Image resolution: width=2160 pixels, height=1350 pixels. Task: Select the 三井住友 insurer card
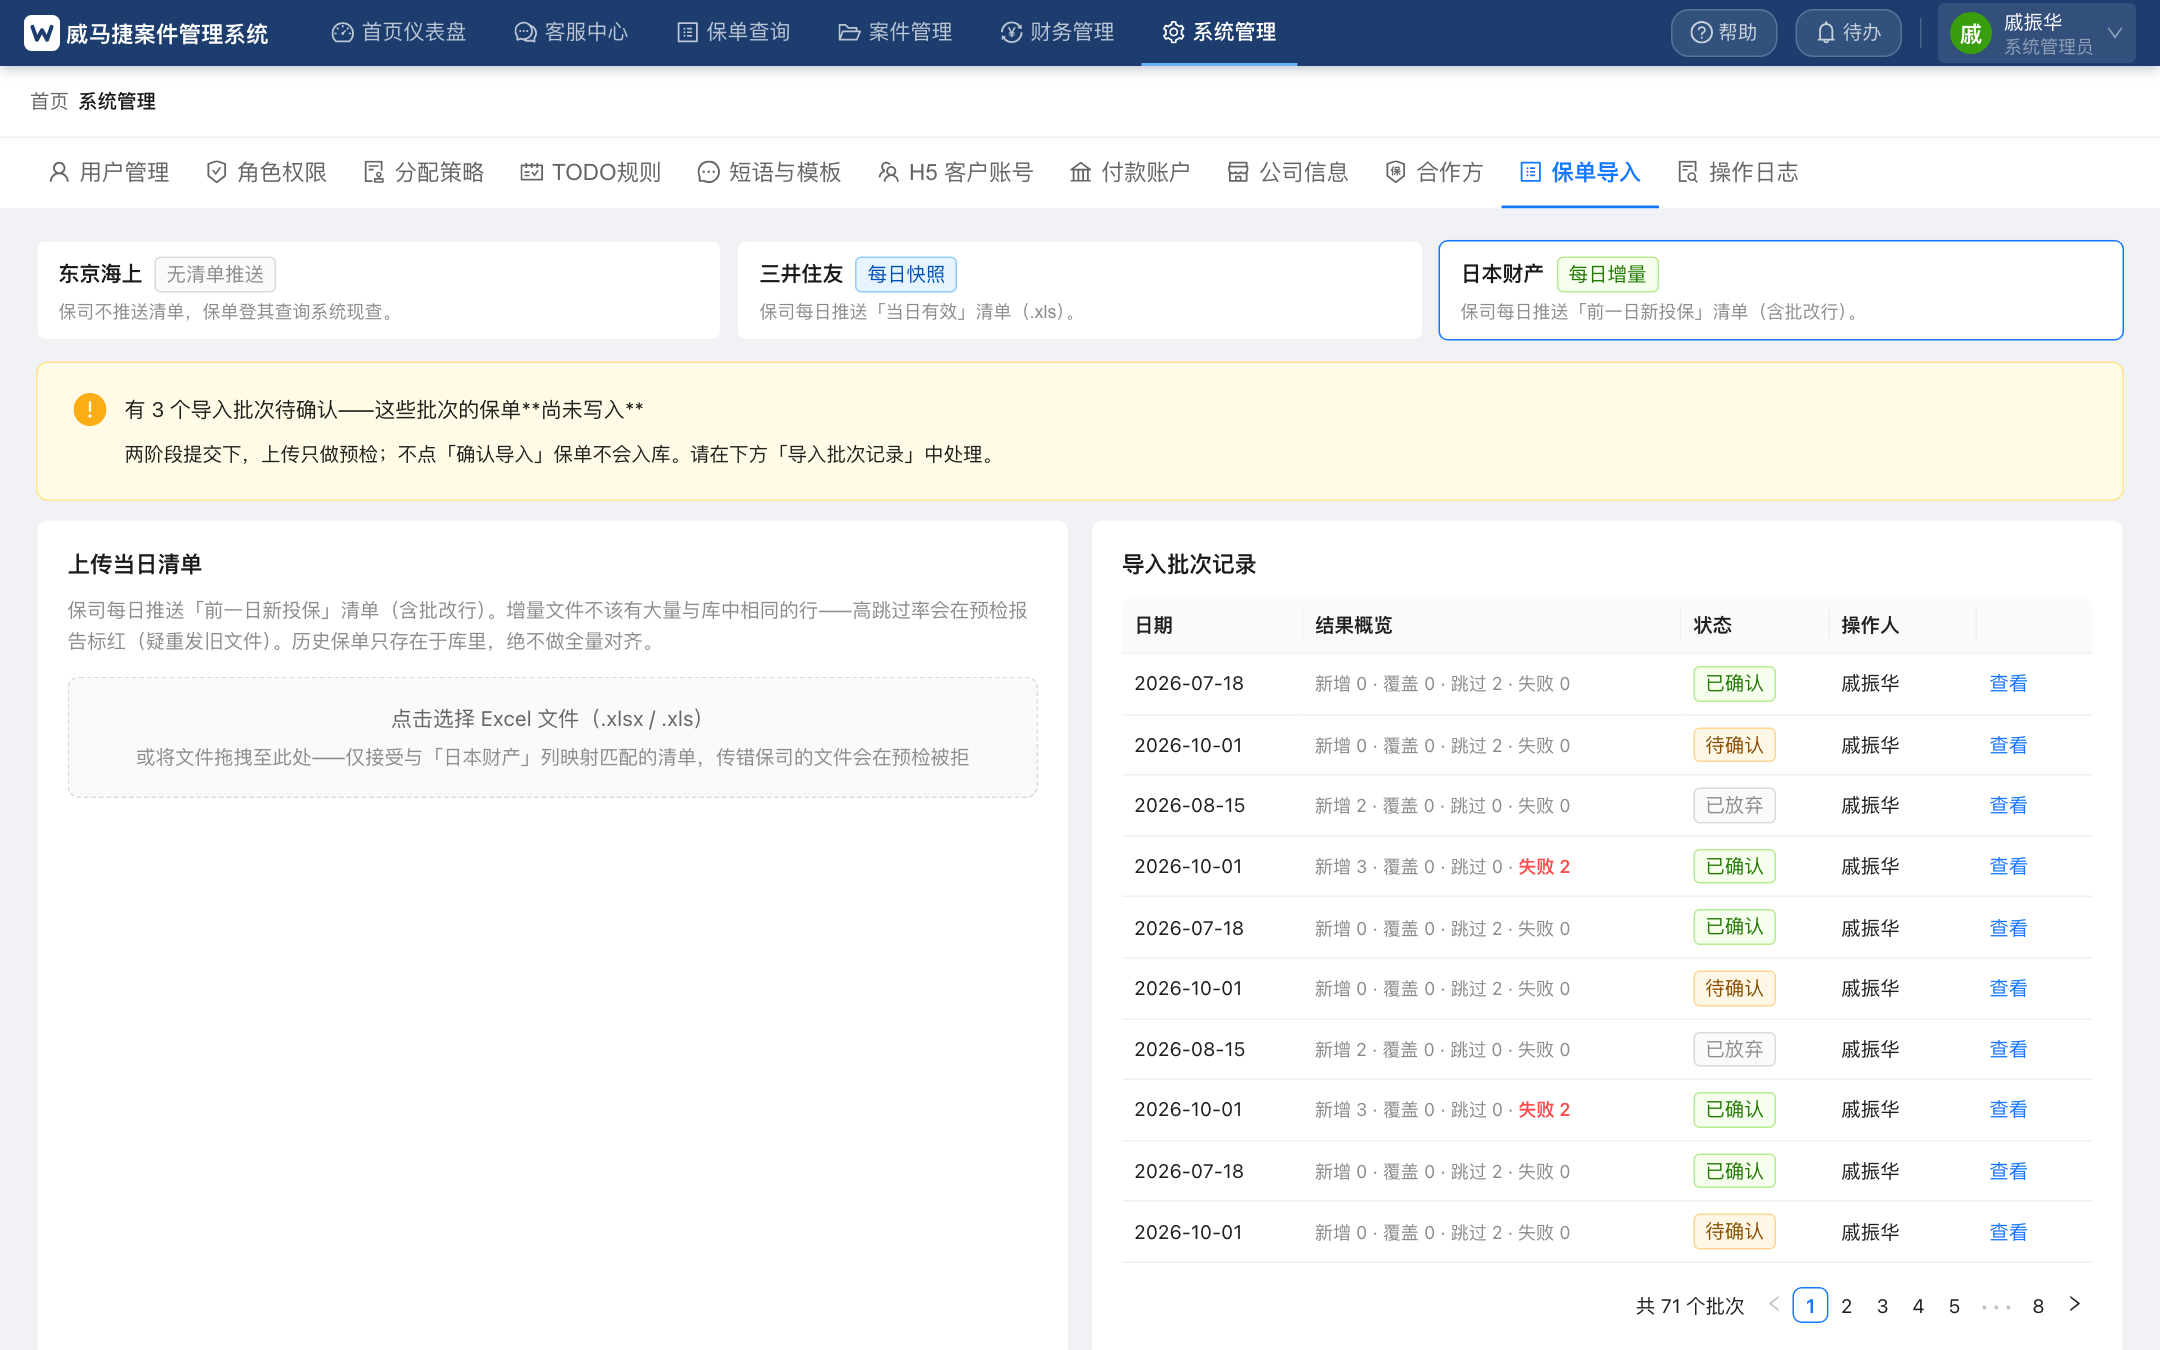tap(1080, 290)
